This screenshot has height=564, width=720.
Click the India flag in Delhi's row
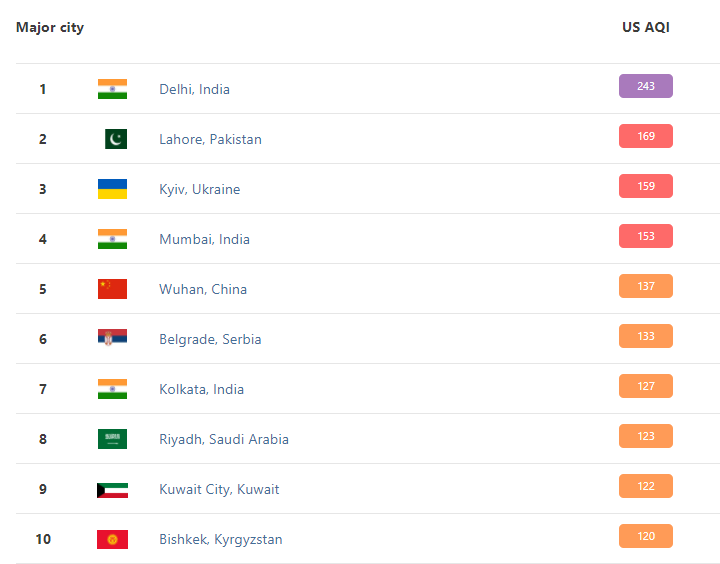click(x=112, y=89)
